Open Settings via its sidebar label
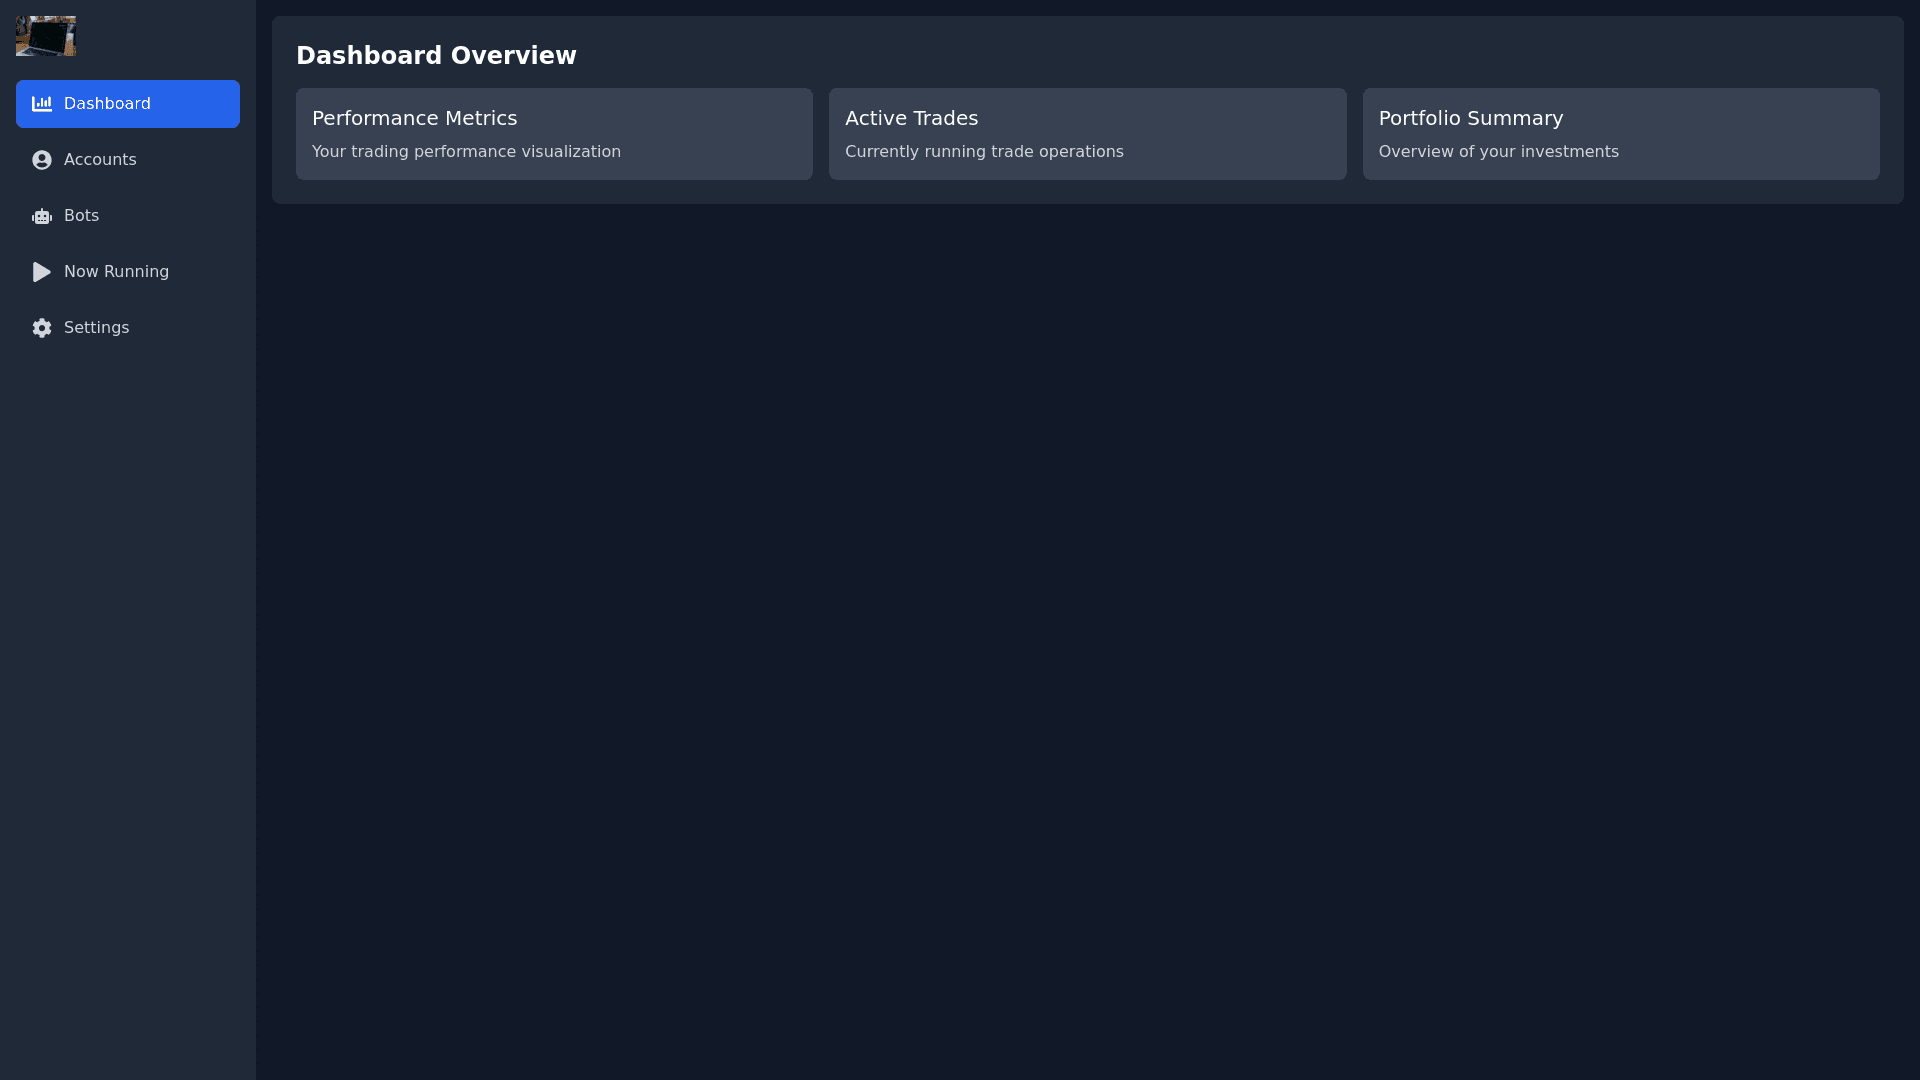 pos(96,328)
